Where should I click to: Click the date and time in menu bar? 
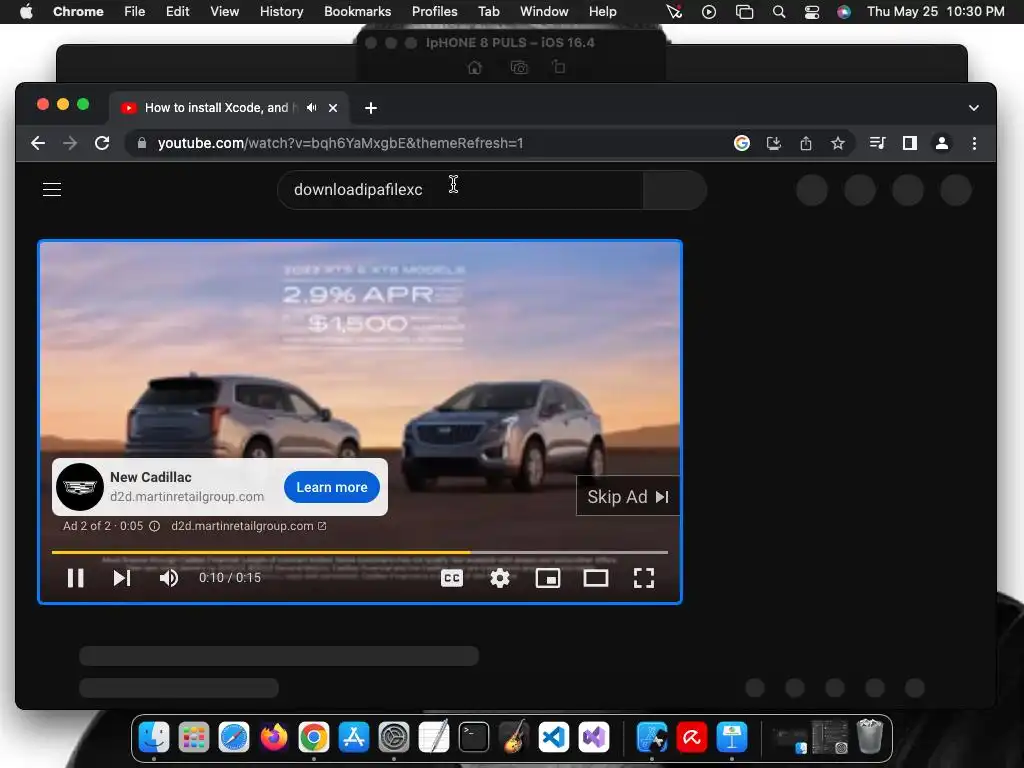tap(935, 11)
